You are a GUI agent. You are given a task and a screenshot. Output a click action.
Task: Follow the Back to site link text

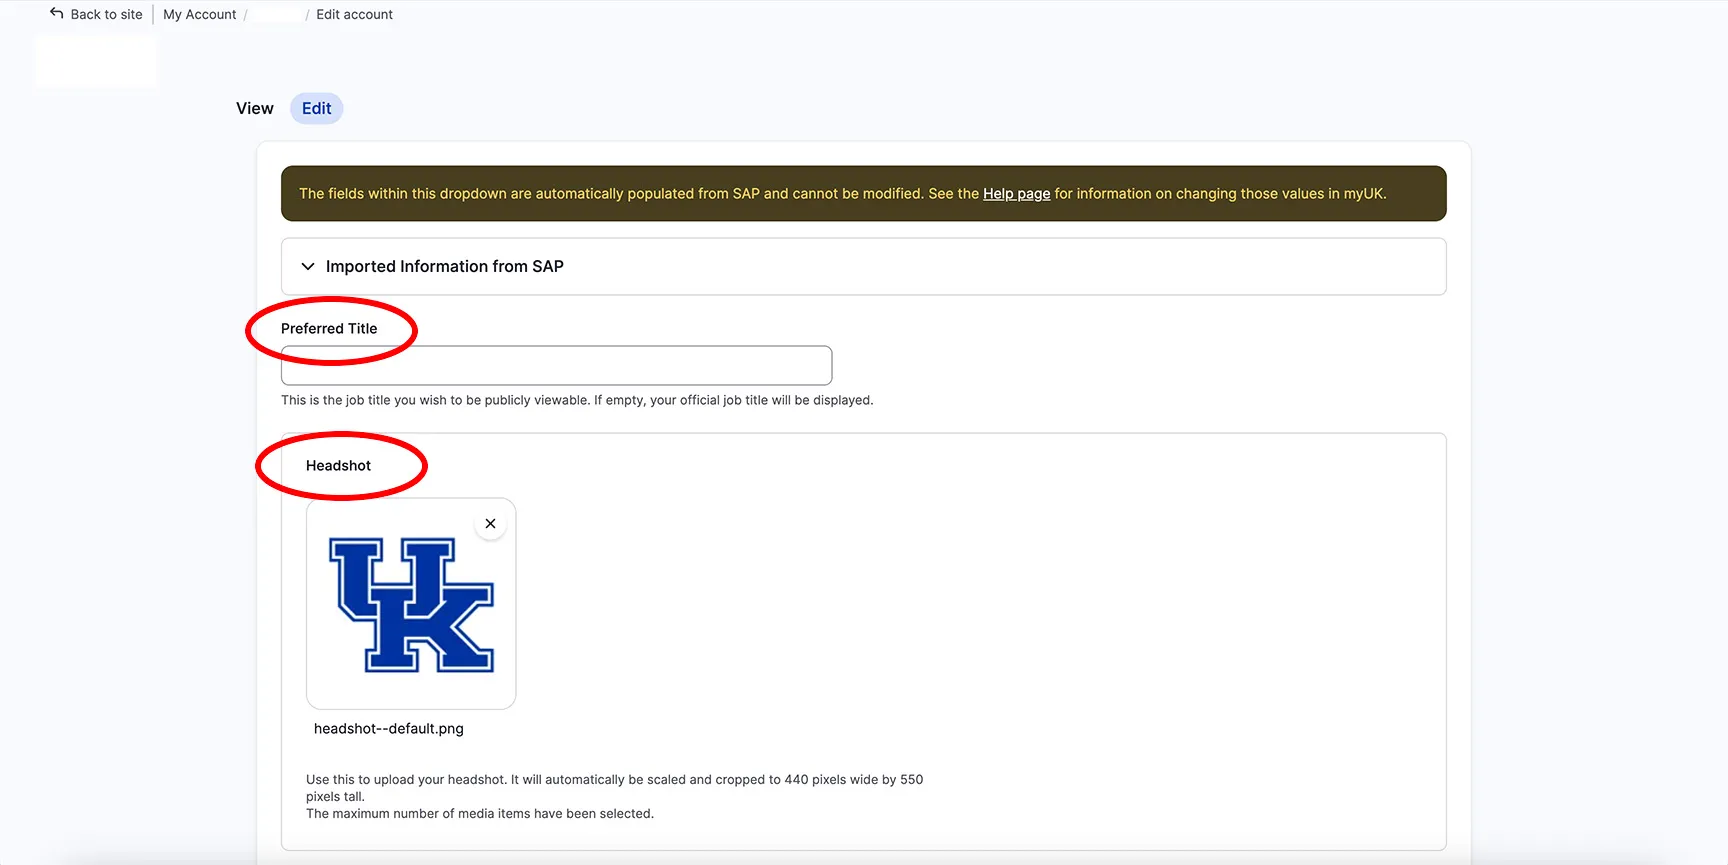point(107,15)
